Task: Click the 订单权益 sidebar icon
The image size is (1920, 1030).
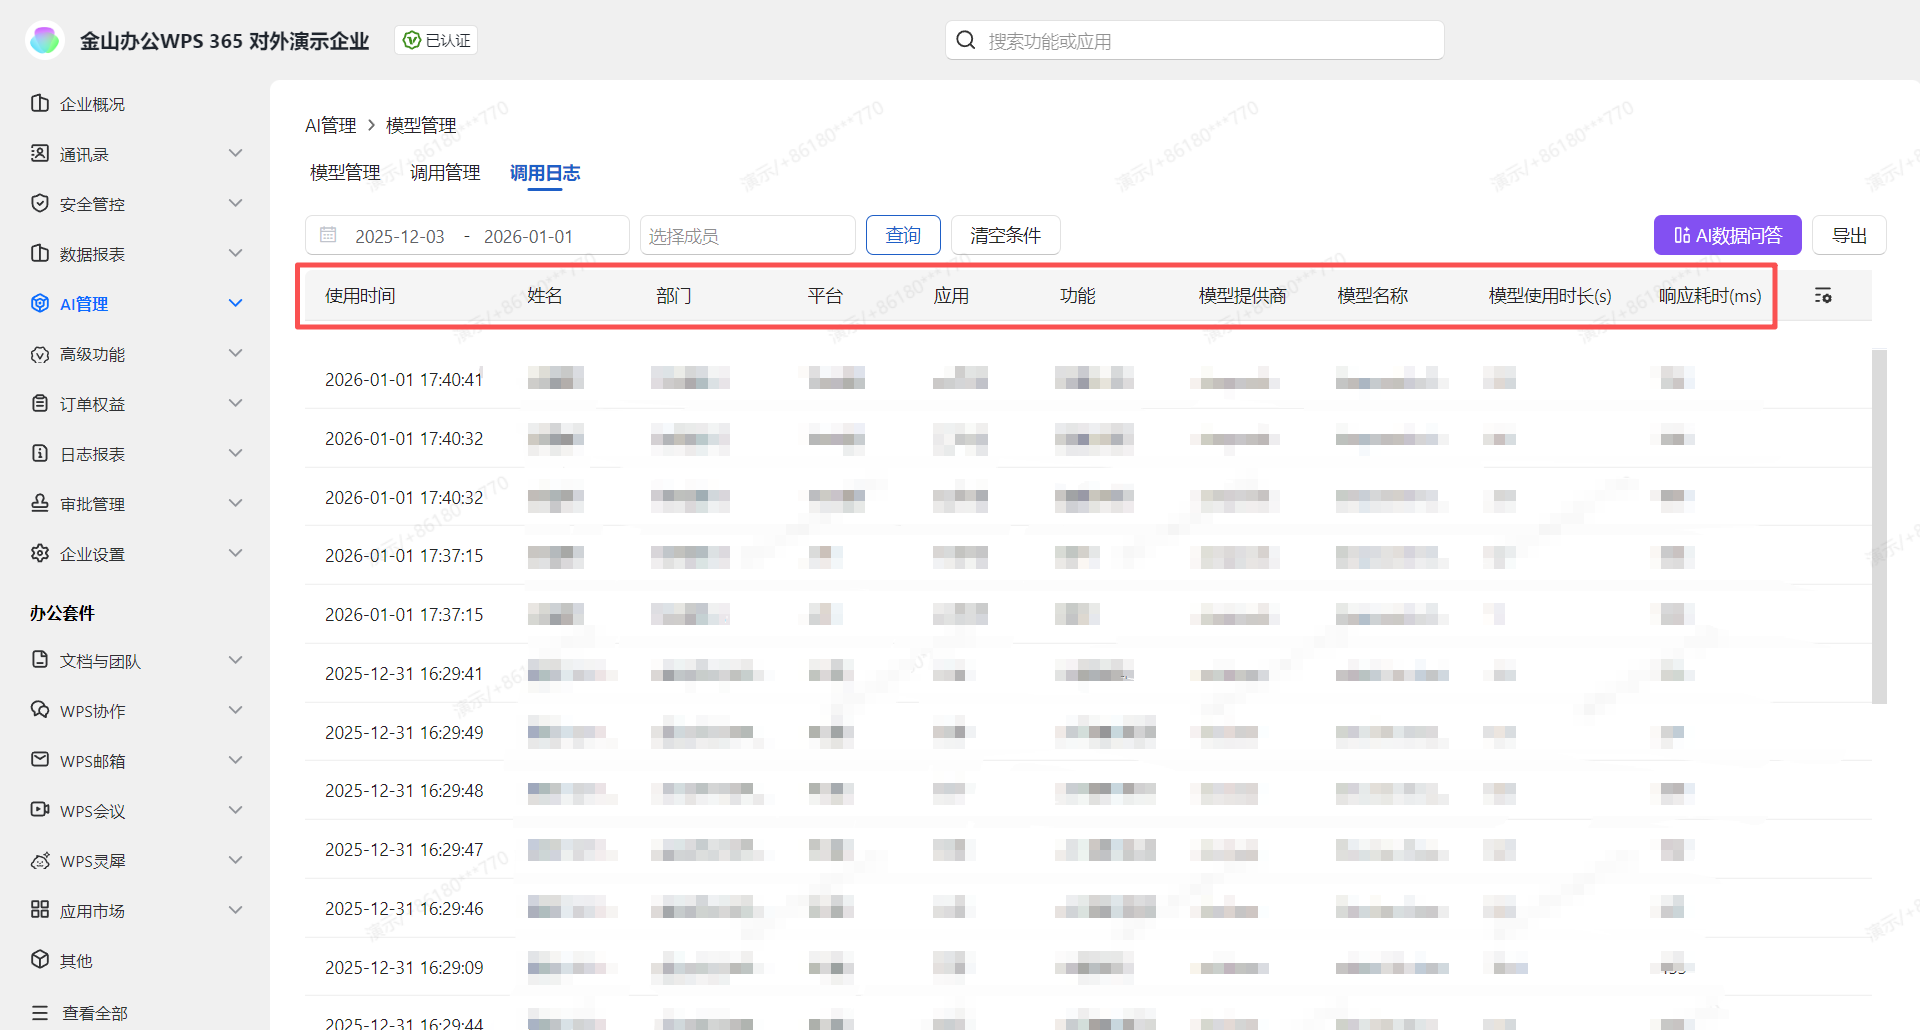Action: (40, 403)
